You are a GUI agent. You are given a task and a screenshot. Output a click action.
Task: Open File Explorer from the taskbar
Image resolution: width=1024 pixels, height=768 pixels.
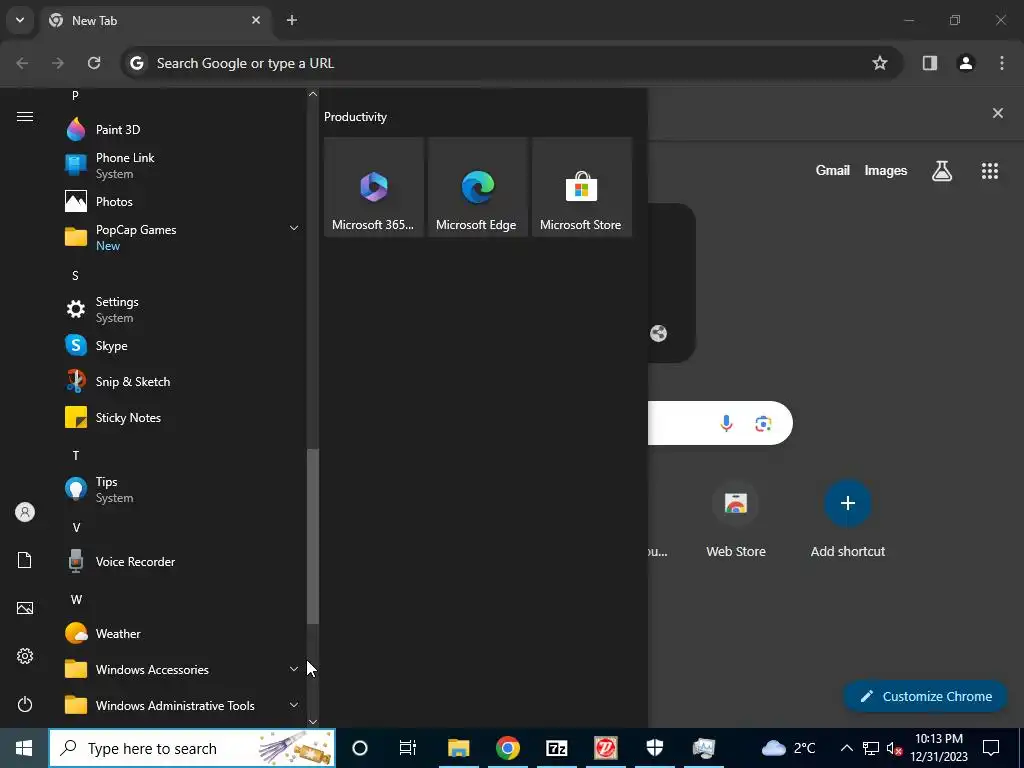458,748
